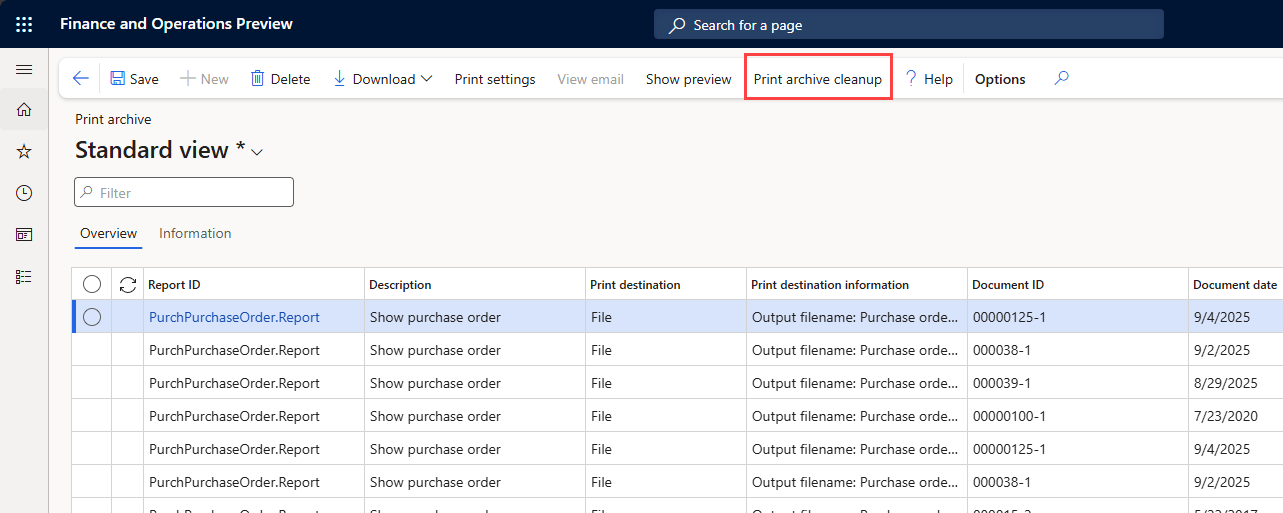Click Print archive cleanup button
The image size is (1283, 513).
[x=817, y=79]
